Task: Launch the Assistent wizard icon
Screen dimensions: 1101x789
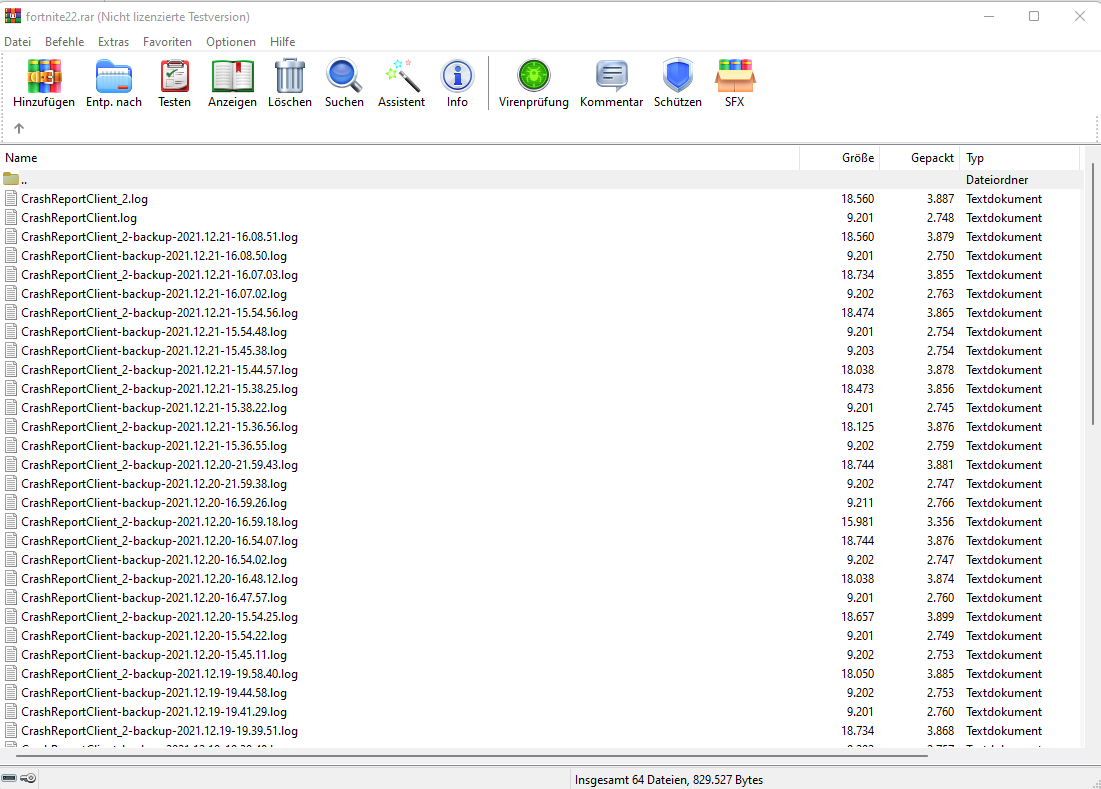Action: click(402, 76)
